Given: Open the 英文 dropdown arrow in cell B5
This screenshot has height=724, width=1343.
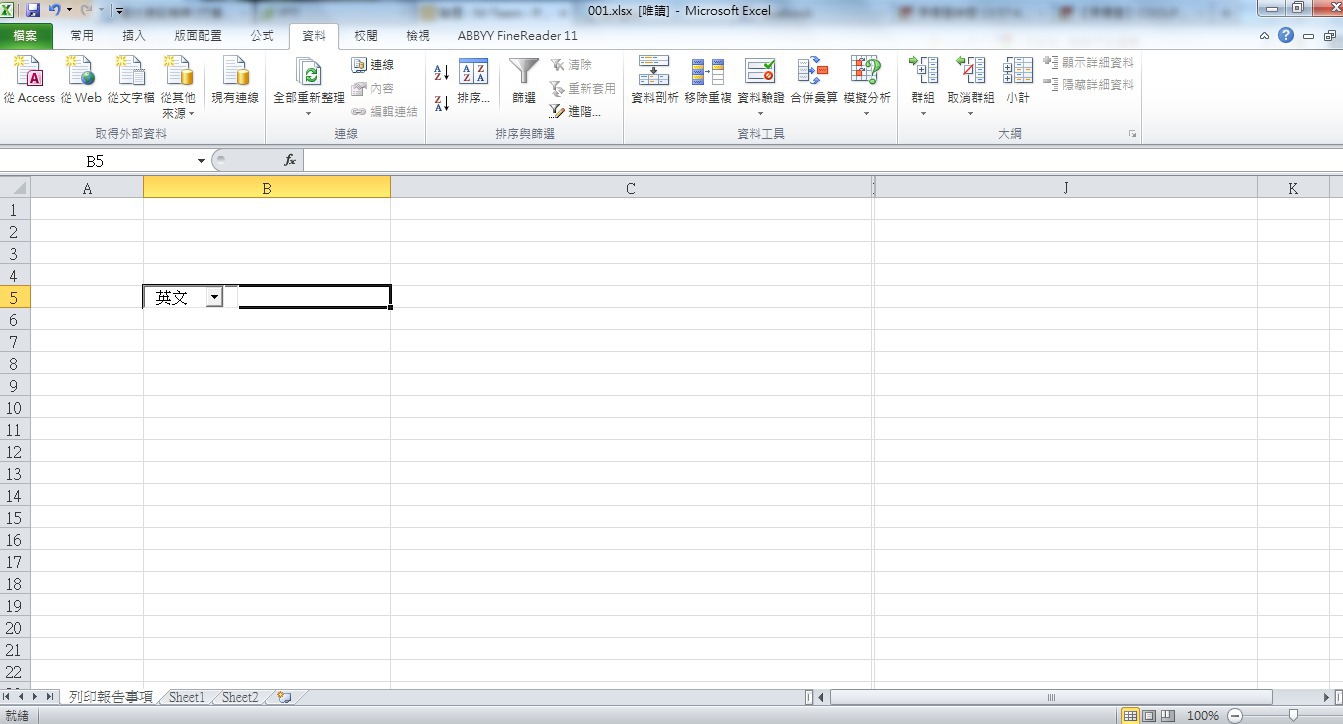Looking at the screenshot, I should (214, 297).
